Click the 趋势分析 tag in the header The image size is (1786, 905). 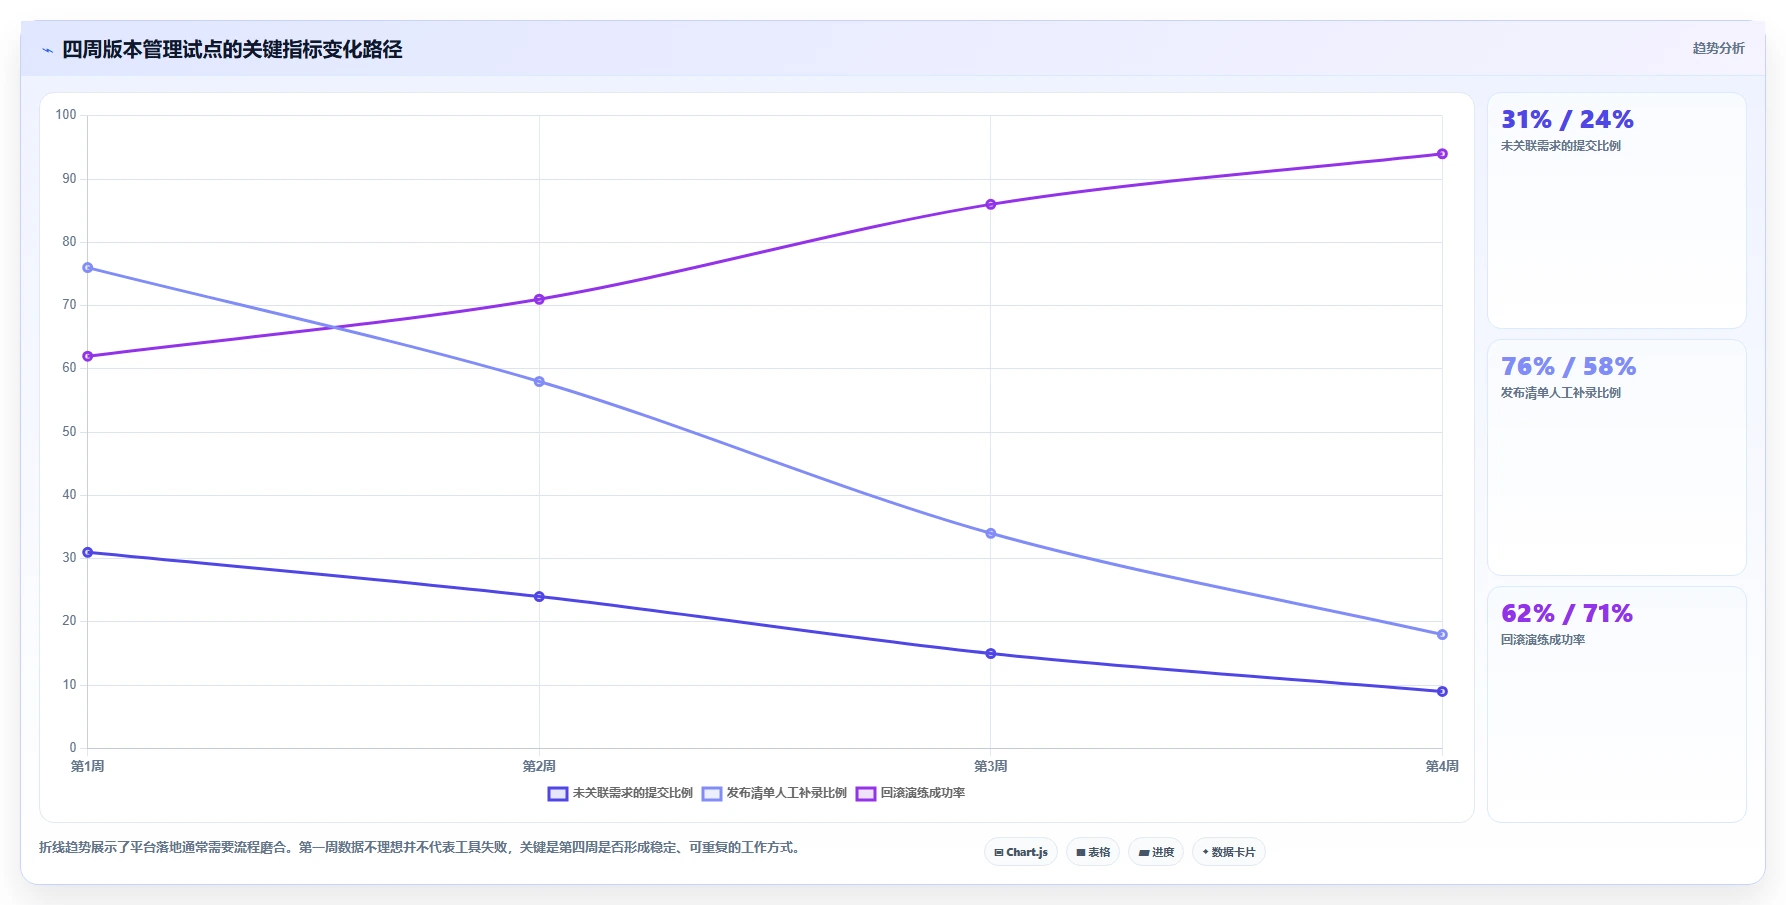click(1718, 48)
